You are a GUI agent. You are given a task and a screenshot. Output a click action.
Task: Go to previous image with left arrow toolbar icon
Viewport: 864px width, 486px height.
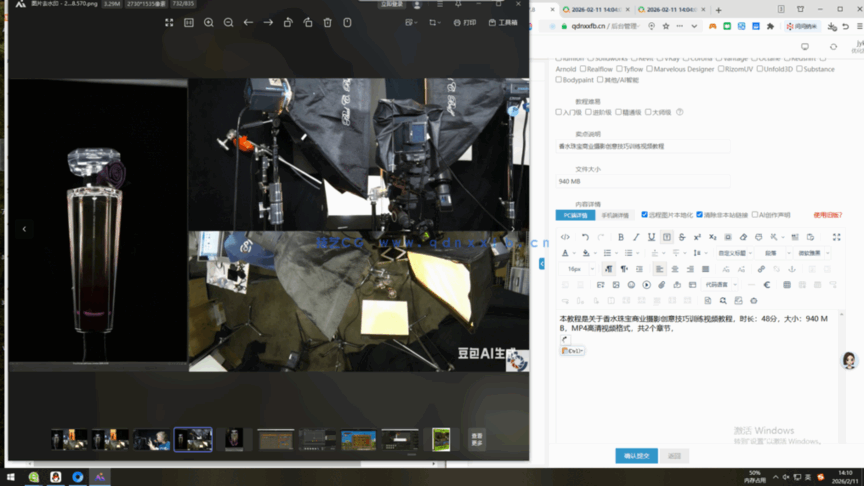249,23
